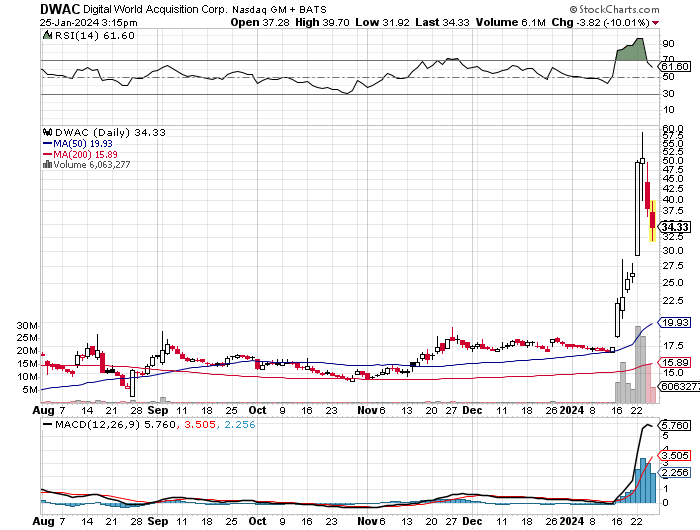Click the 25-Jan-2024 3:15pm timestamp
The width and height of the screenshot is (700, 530).
click(x=88, y=23)
